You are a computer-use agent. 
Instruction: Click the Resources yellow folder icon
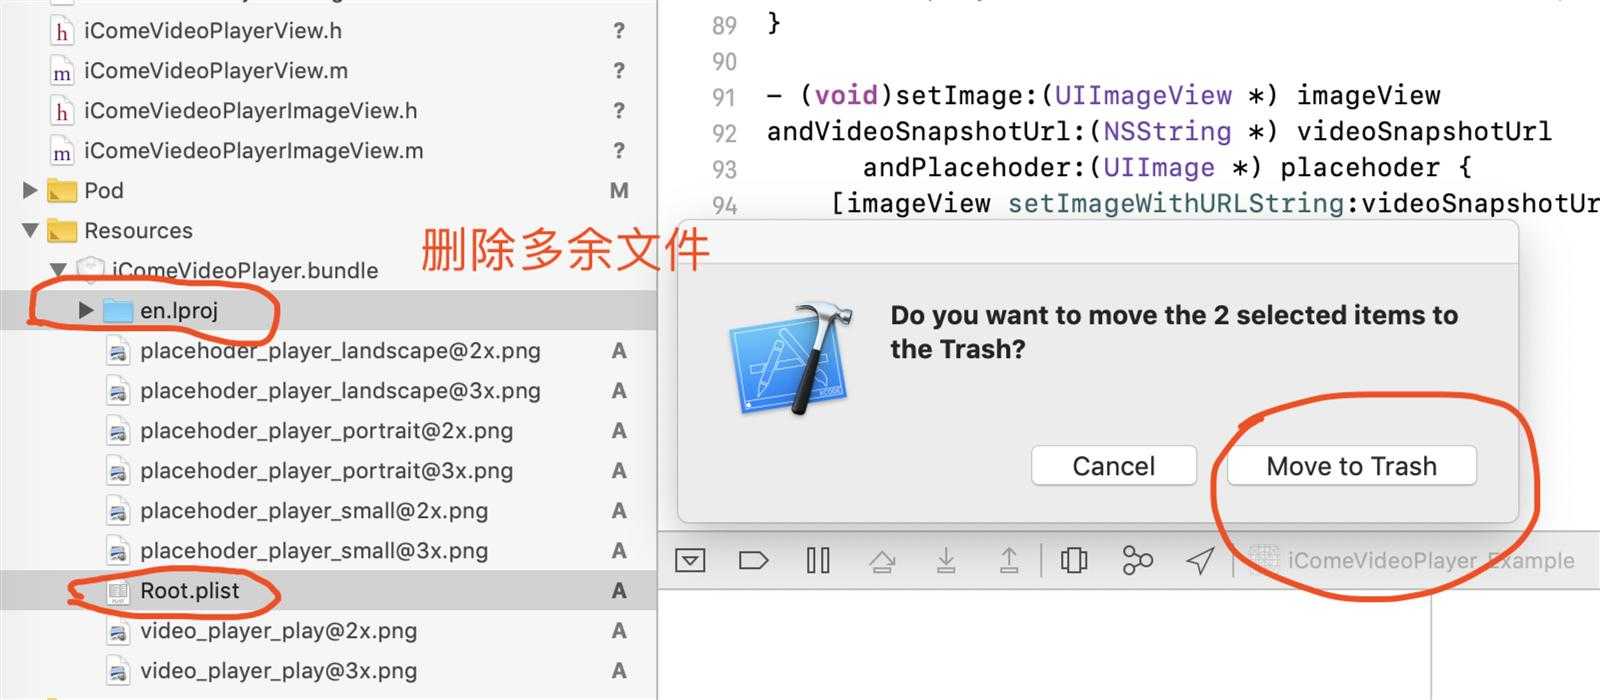pos(62,231)
